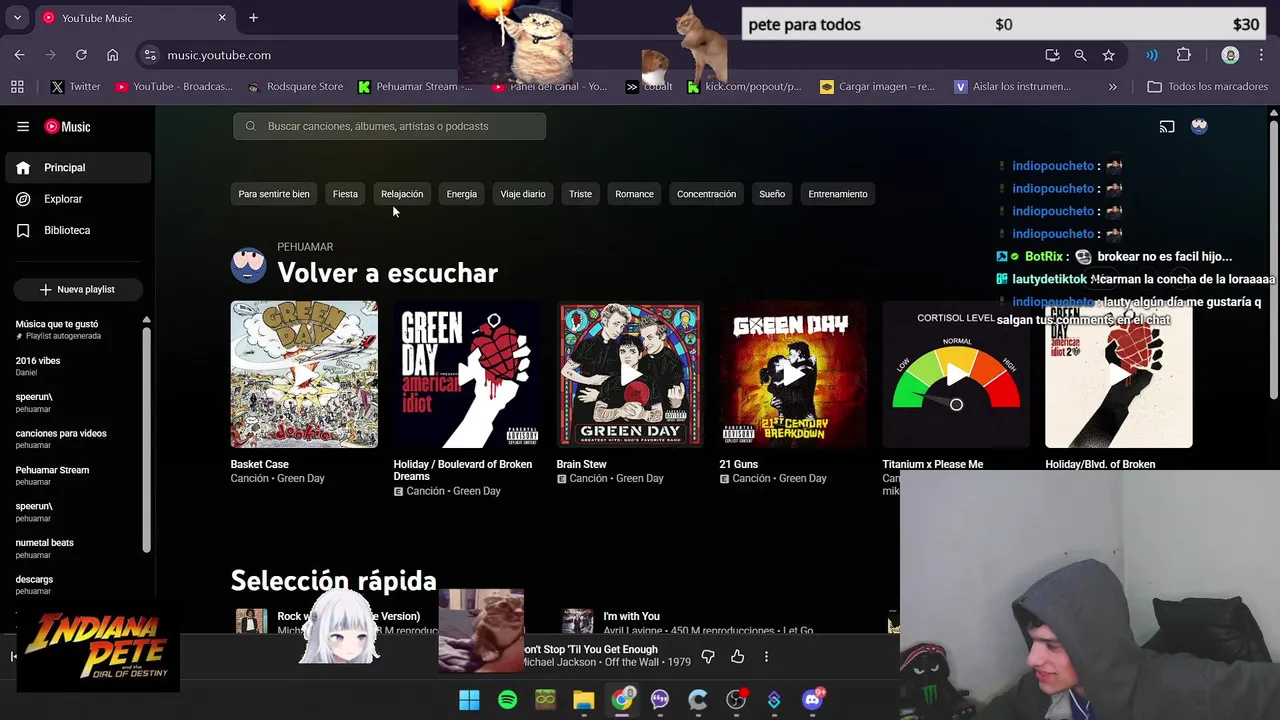The image size is (1280, 720).
Task: Click the YouTube Music logo
Action: coord(67,126)
